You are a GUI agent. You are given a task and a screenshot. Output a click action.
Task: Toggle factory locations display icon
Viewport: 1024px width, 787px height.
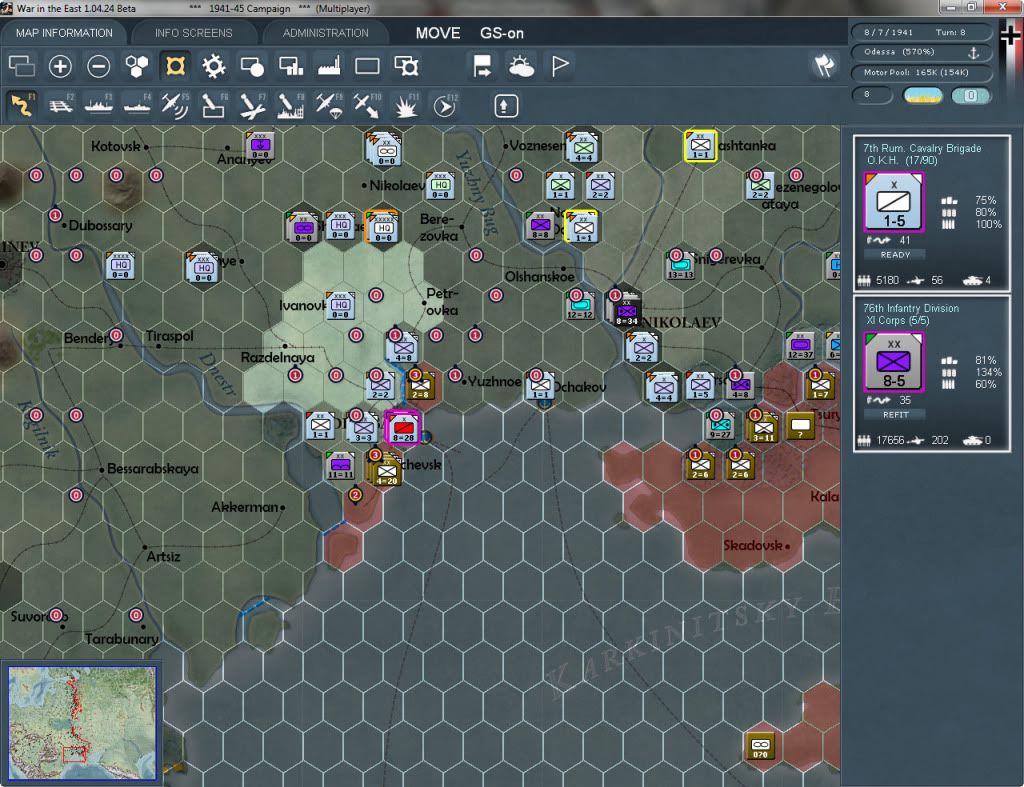click(x=329, y=66)
